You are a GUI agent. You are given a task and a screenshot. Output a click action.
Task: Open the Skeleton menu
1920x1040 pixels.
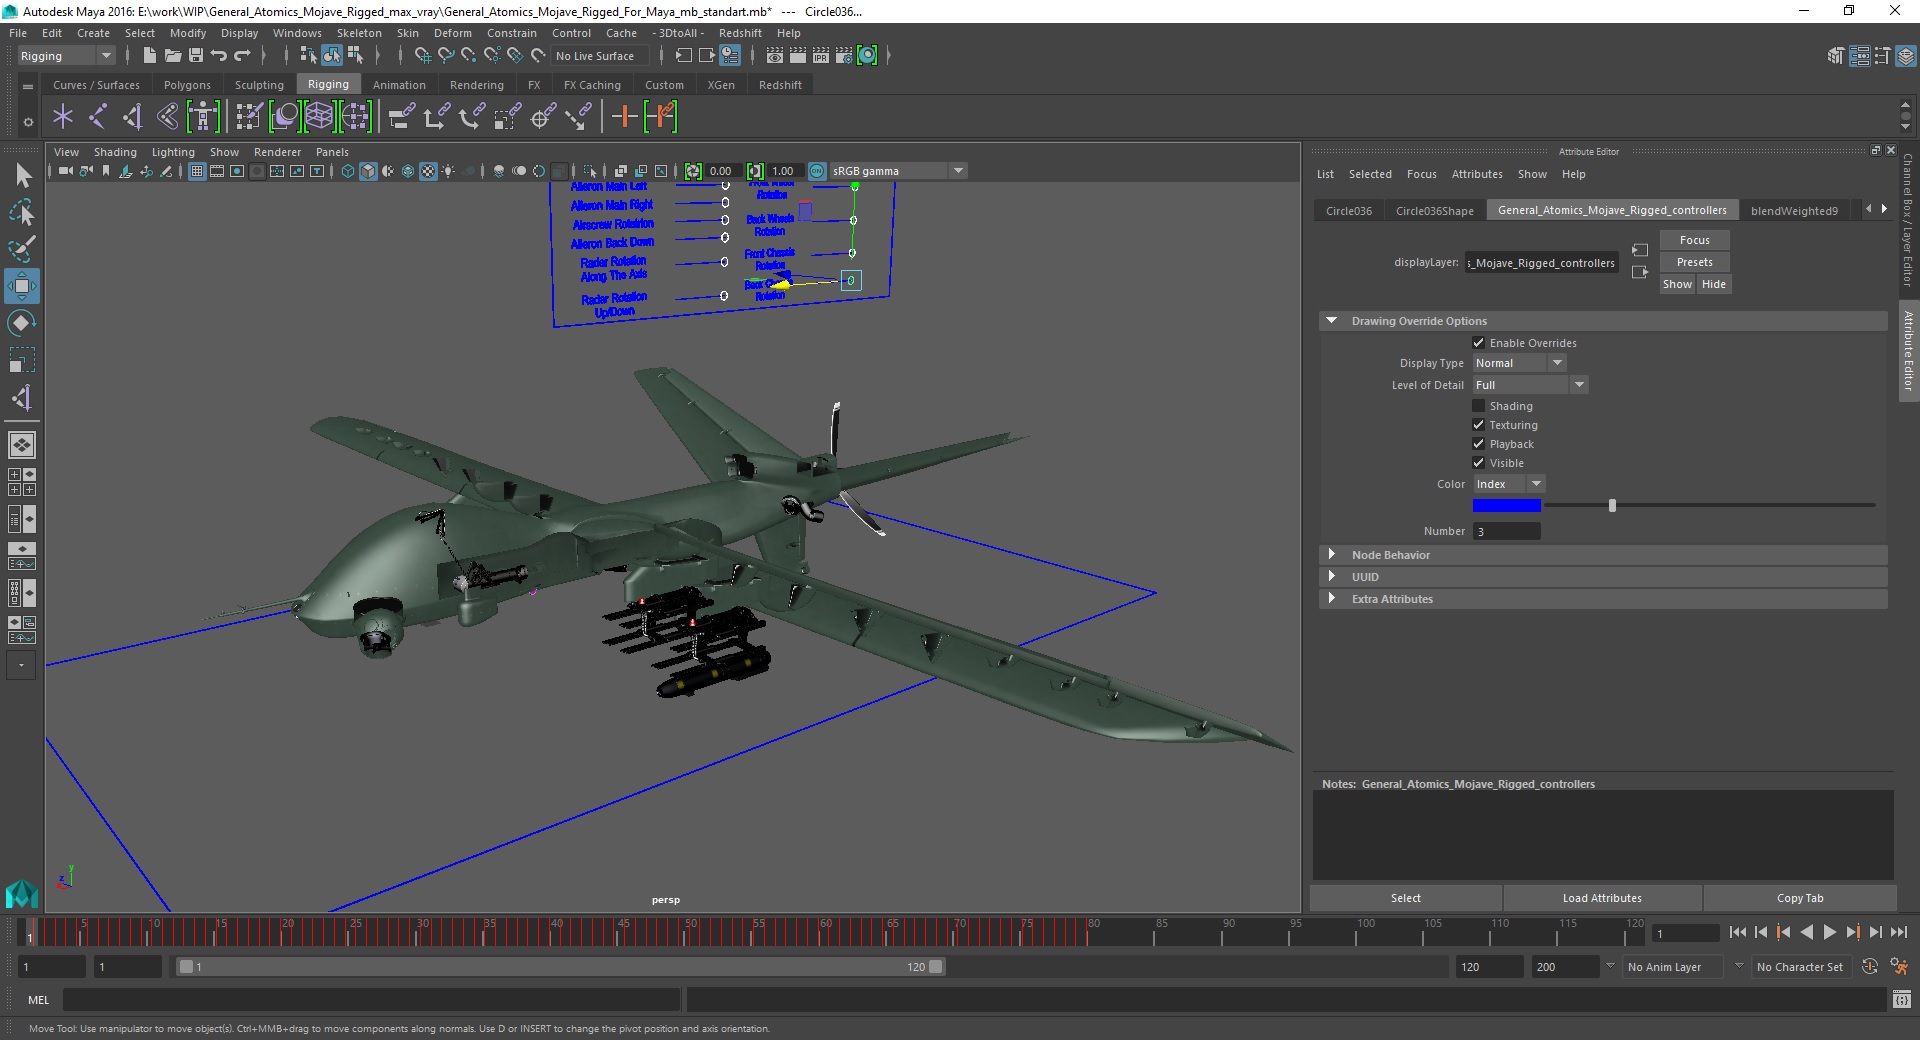pos(359,33)
